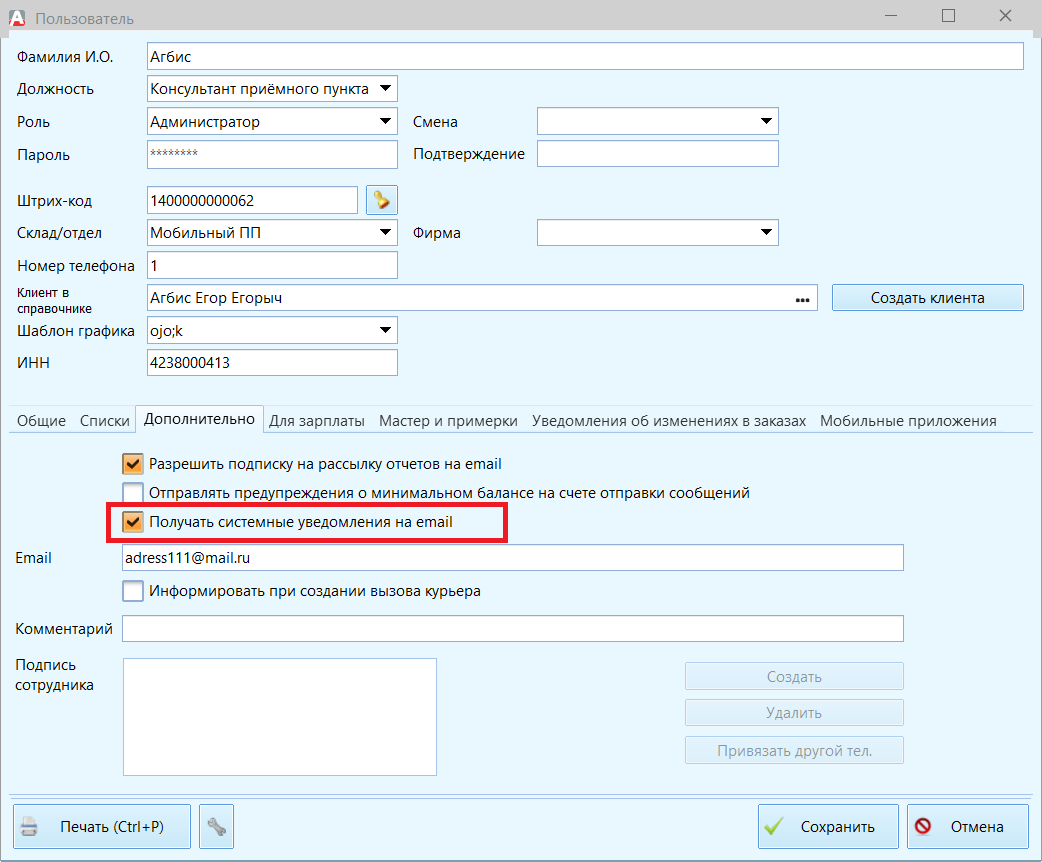Viewport: 1042px width, 862px height.
Task: Expand the Смена dropdown
Action: point(766,121)
